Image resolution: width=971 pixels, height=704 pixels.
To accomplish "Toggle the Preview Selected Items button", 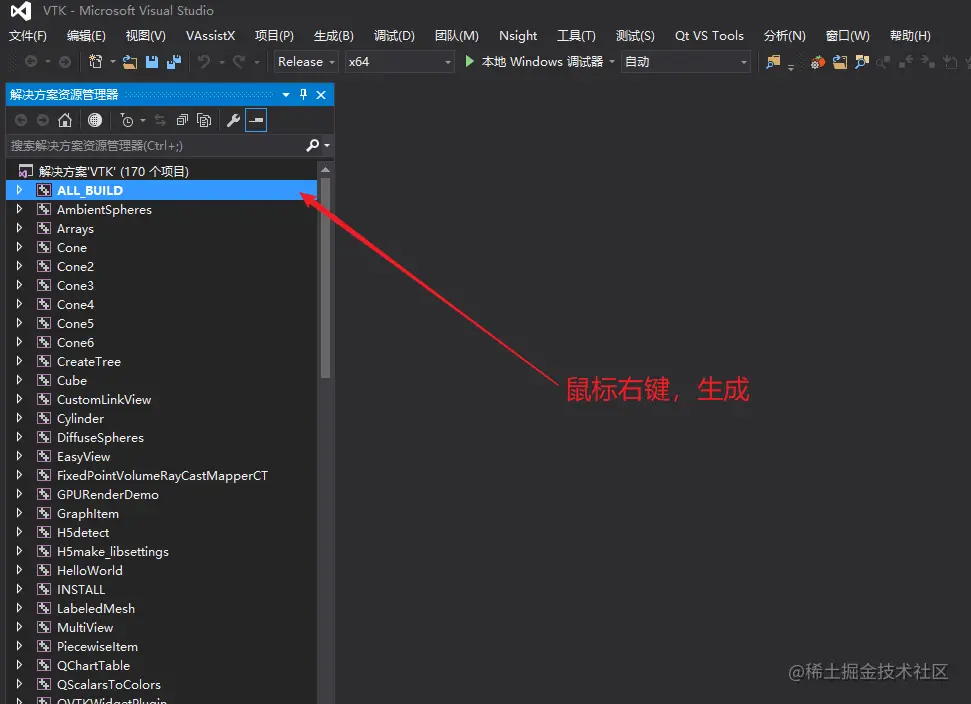I will pos(256,120).
